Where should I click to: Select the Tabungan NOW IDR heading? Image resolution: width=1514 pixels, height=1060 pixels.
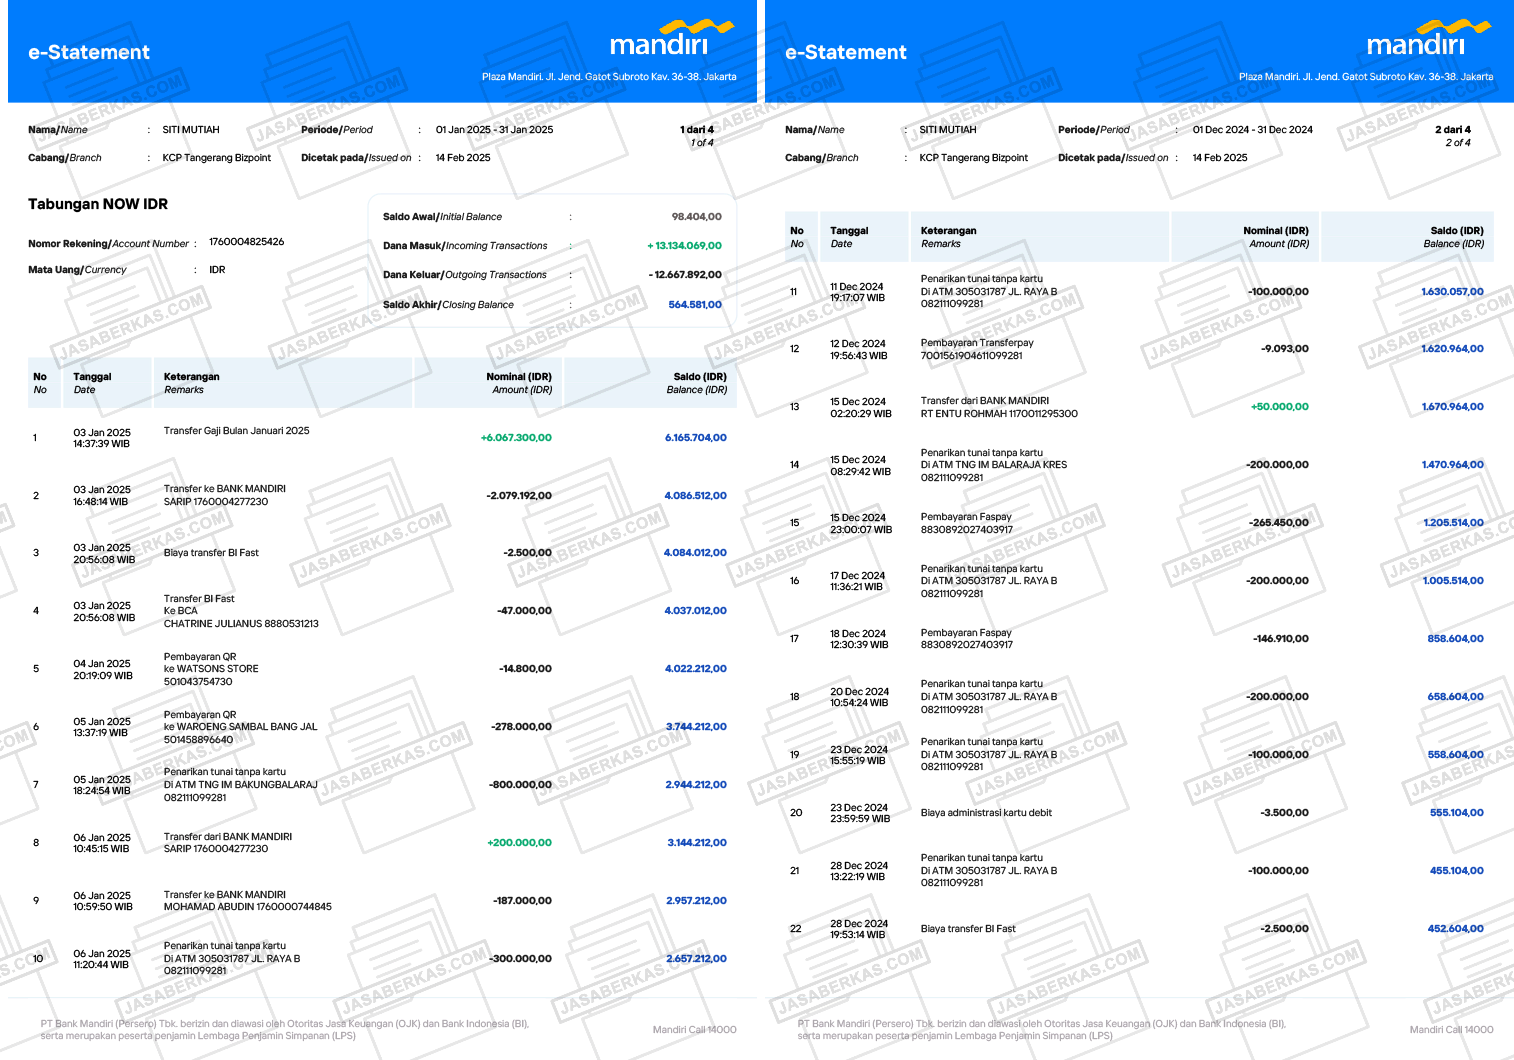(98, 204)
